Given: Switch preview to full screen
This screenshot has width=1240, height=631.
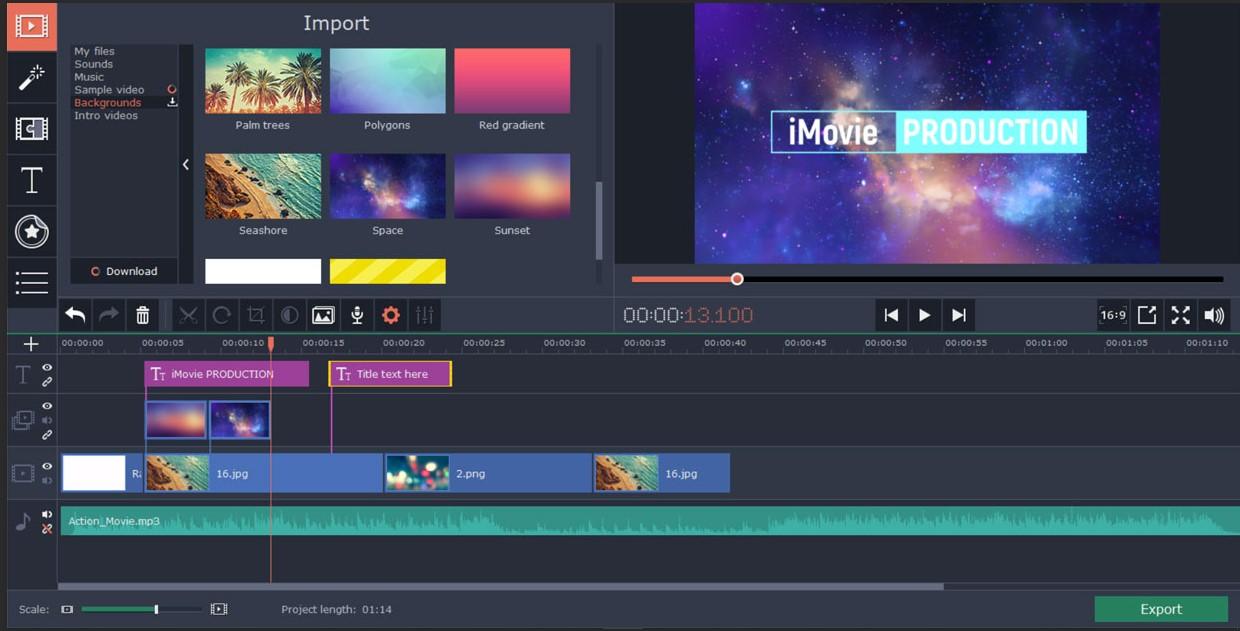Looking at the screenshot, I should [1181, 315].
